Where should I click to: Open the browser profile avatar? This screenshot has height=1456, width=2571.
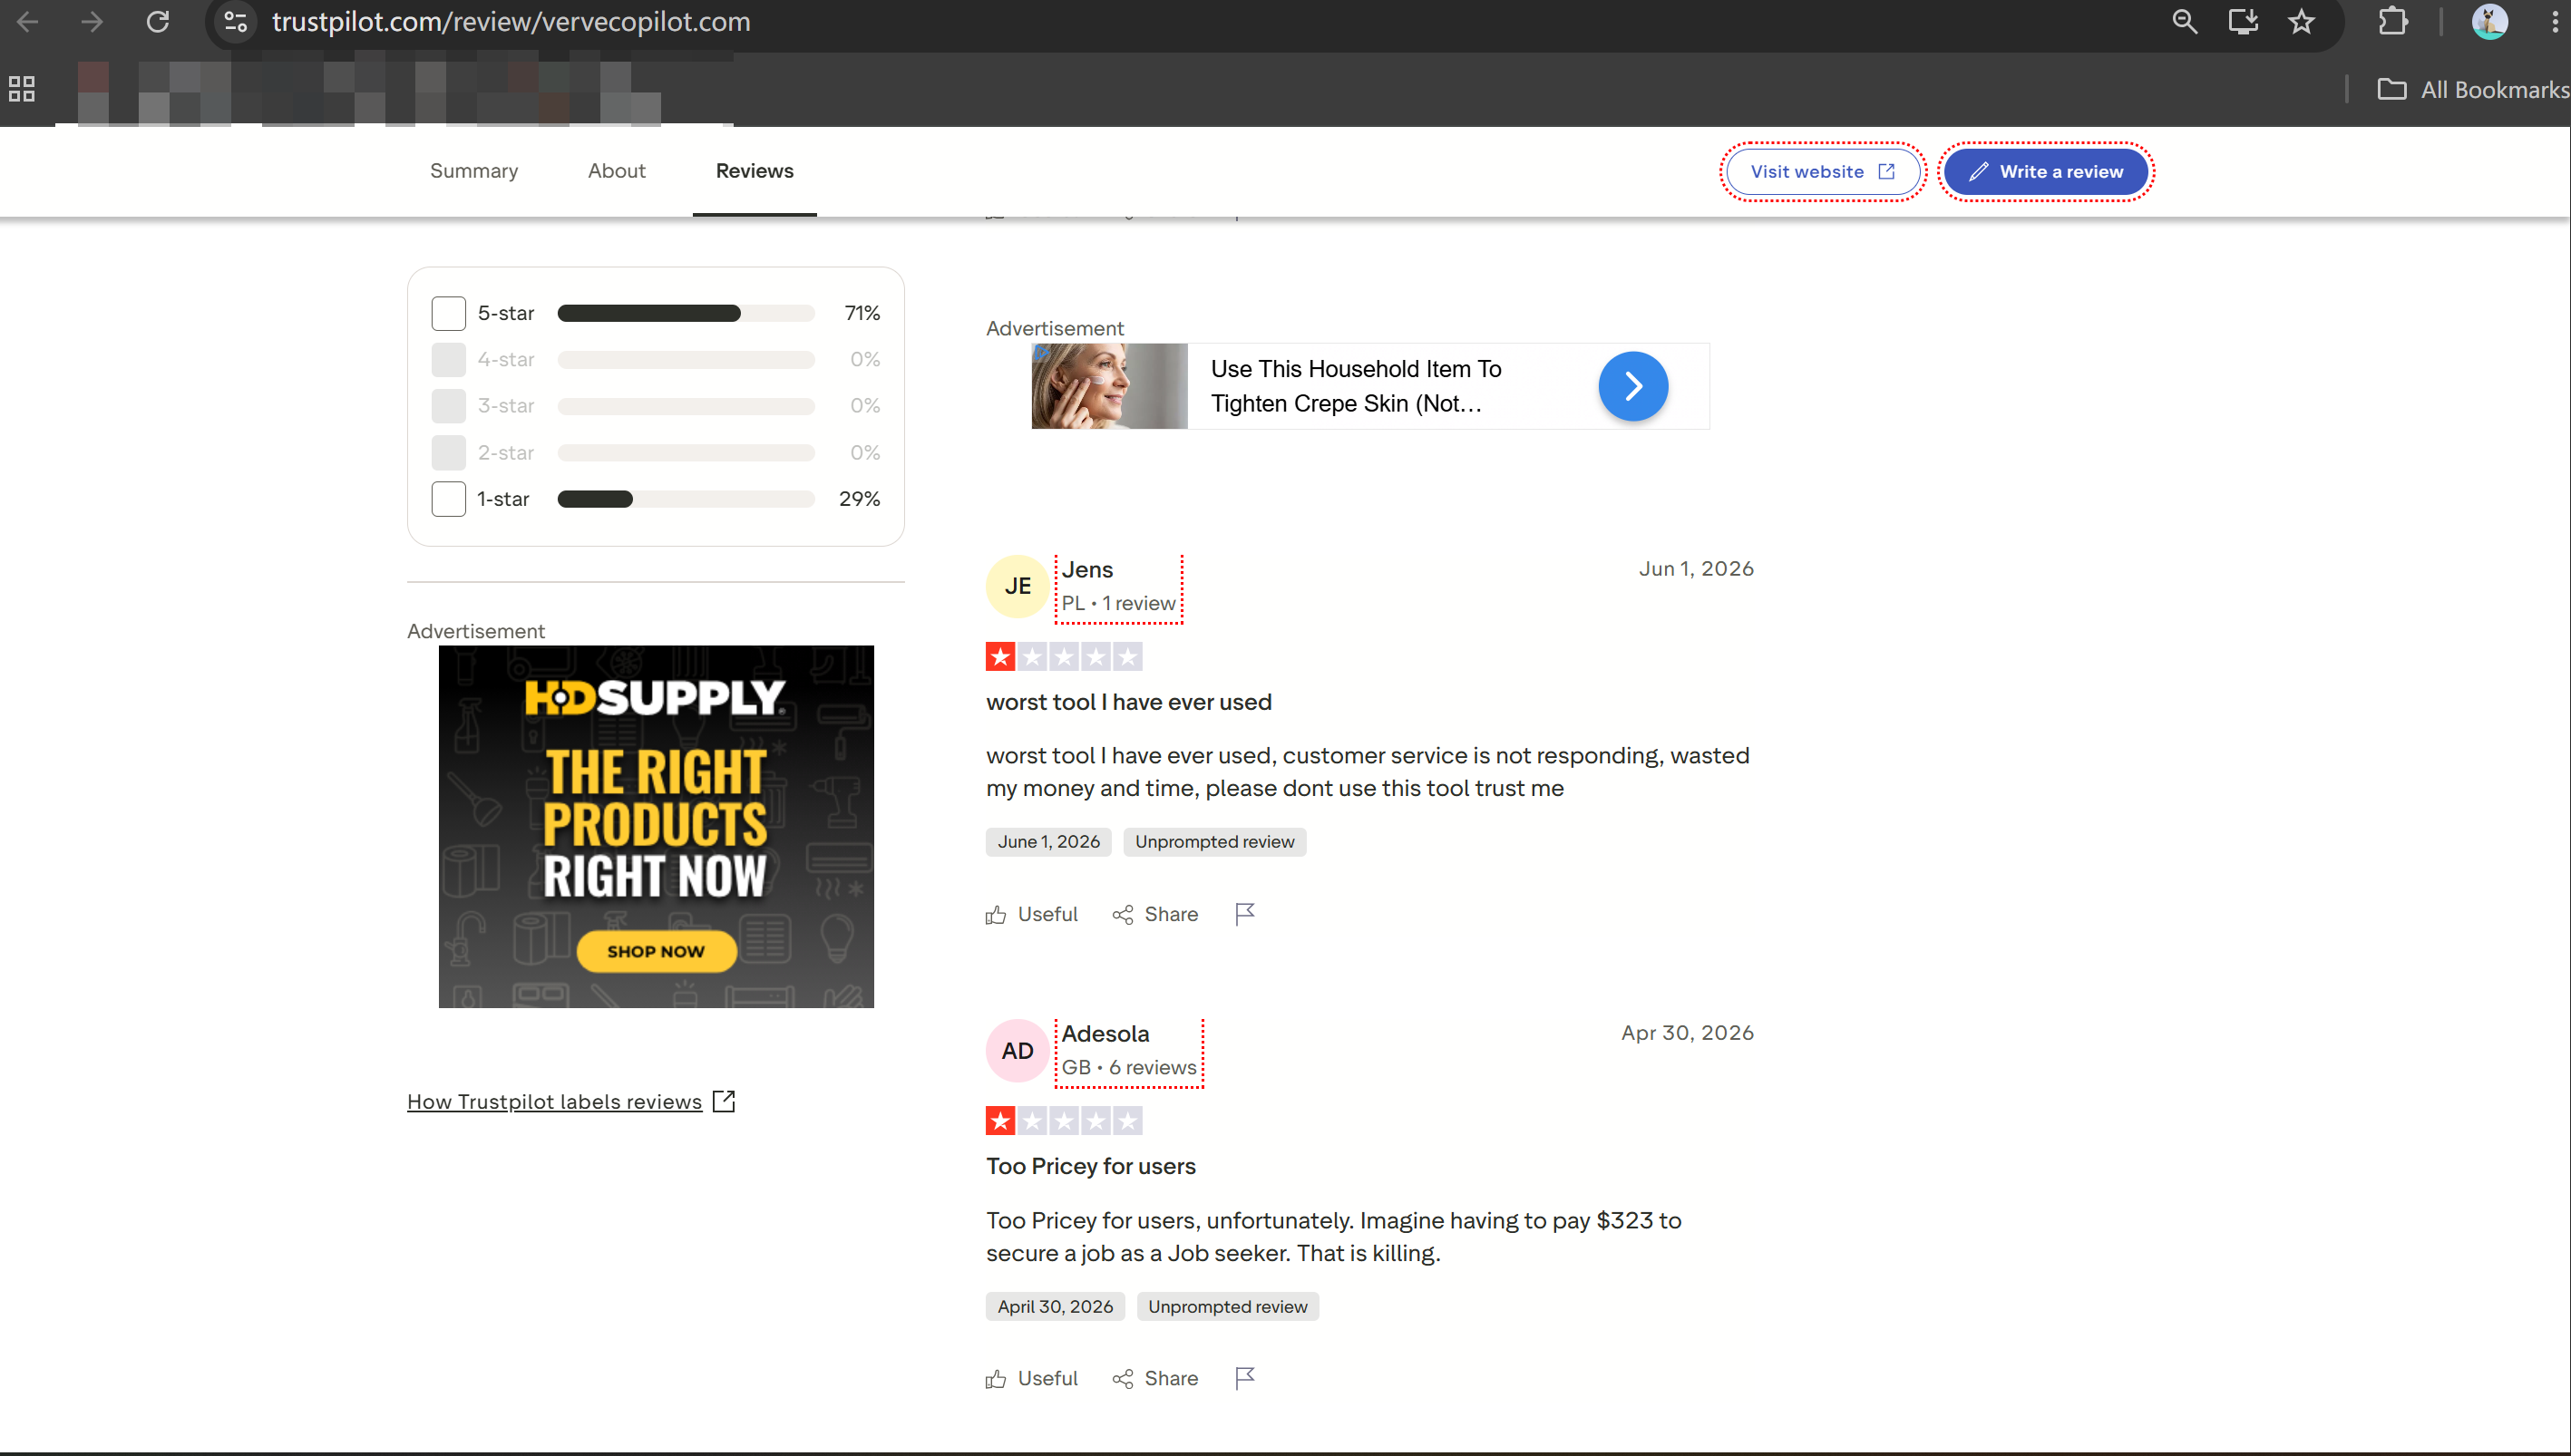[2489, 21]
